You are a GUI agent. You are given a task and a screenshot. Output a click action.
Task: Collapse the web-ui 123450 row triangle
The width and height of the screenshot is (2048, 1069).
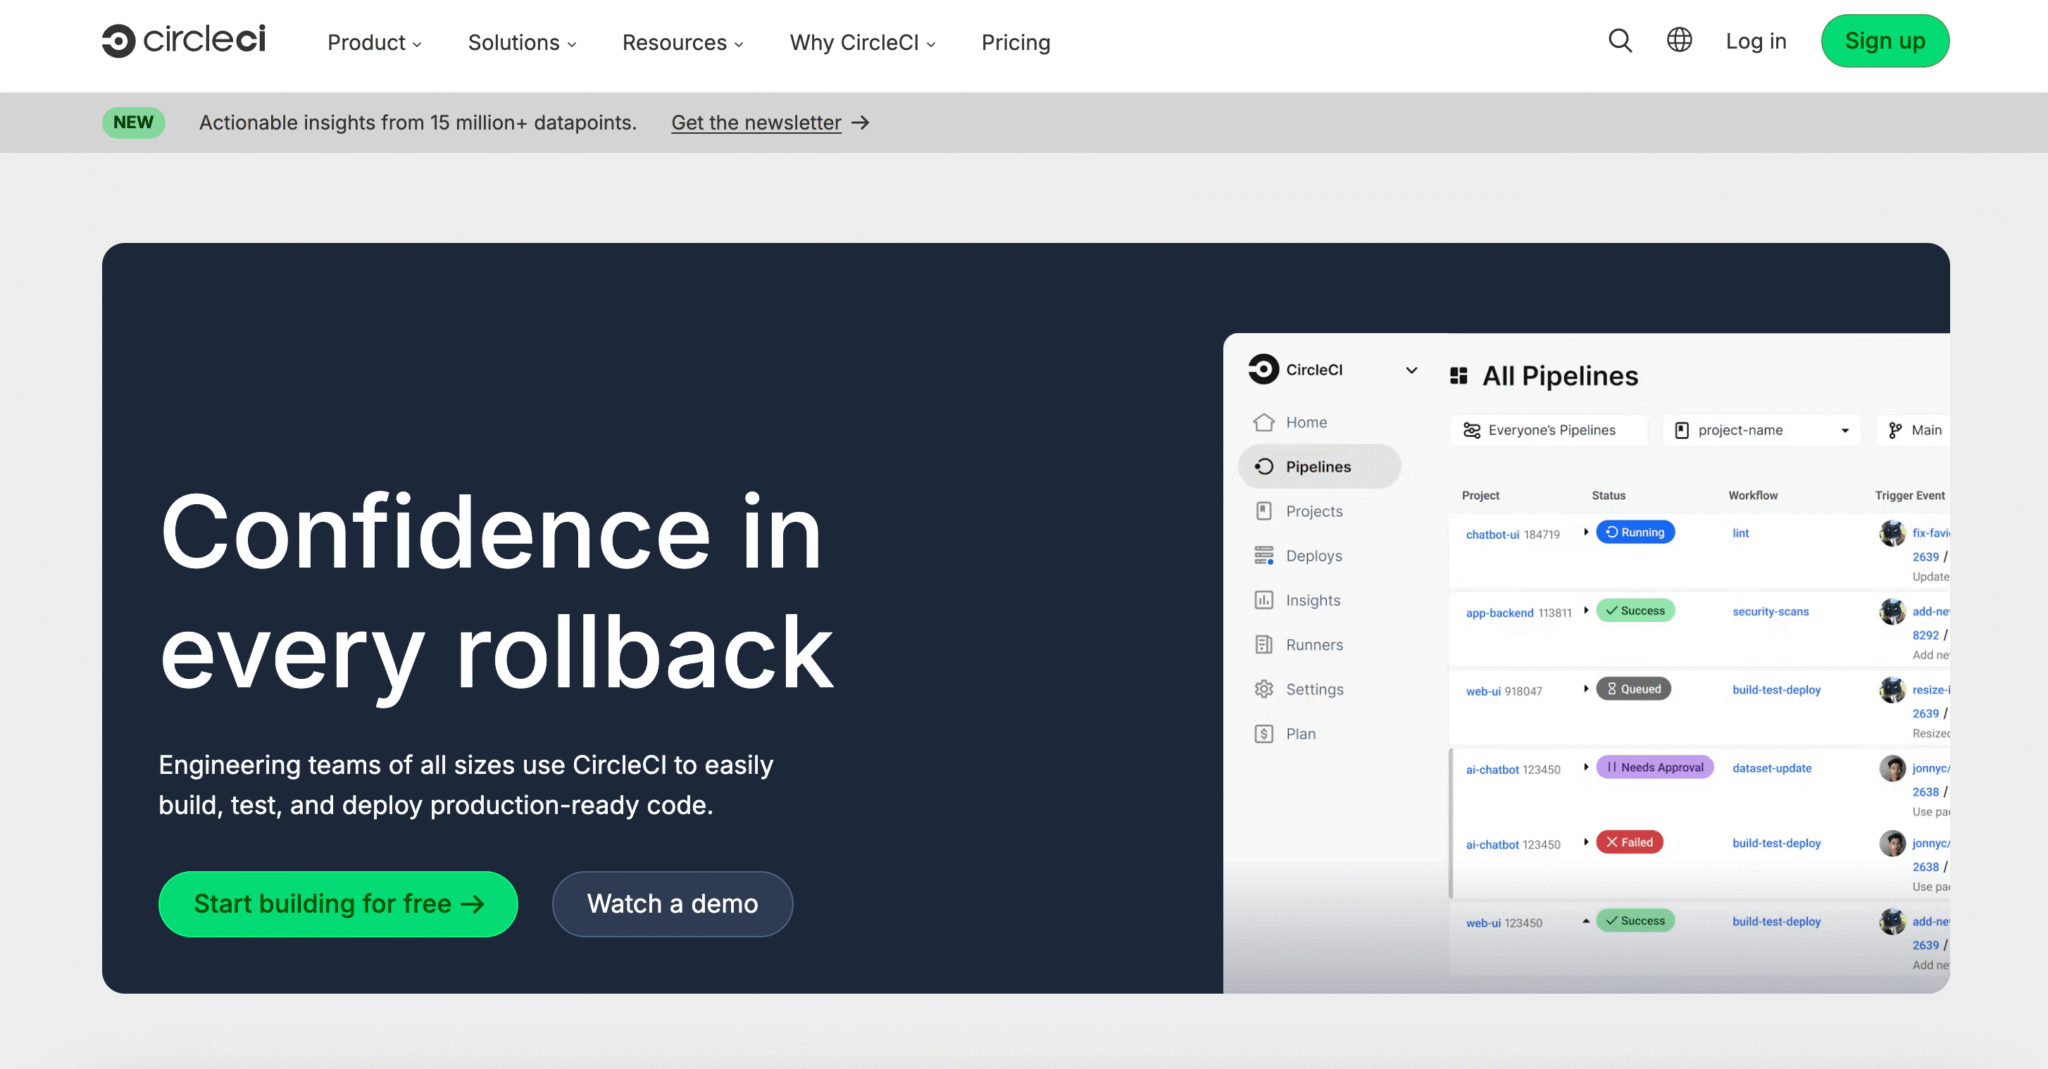[x=1586, y=921]
